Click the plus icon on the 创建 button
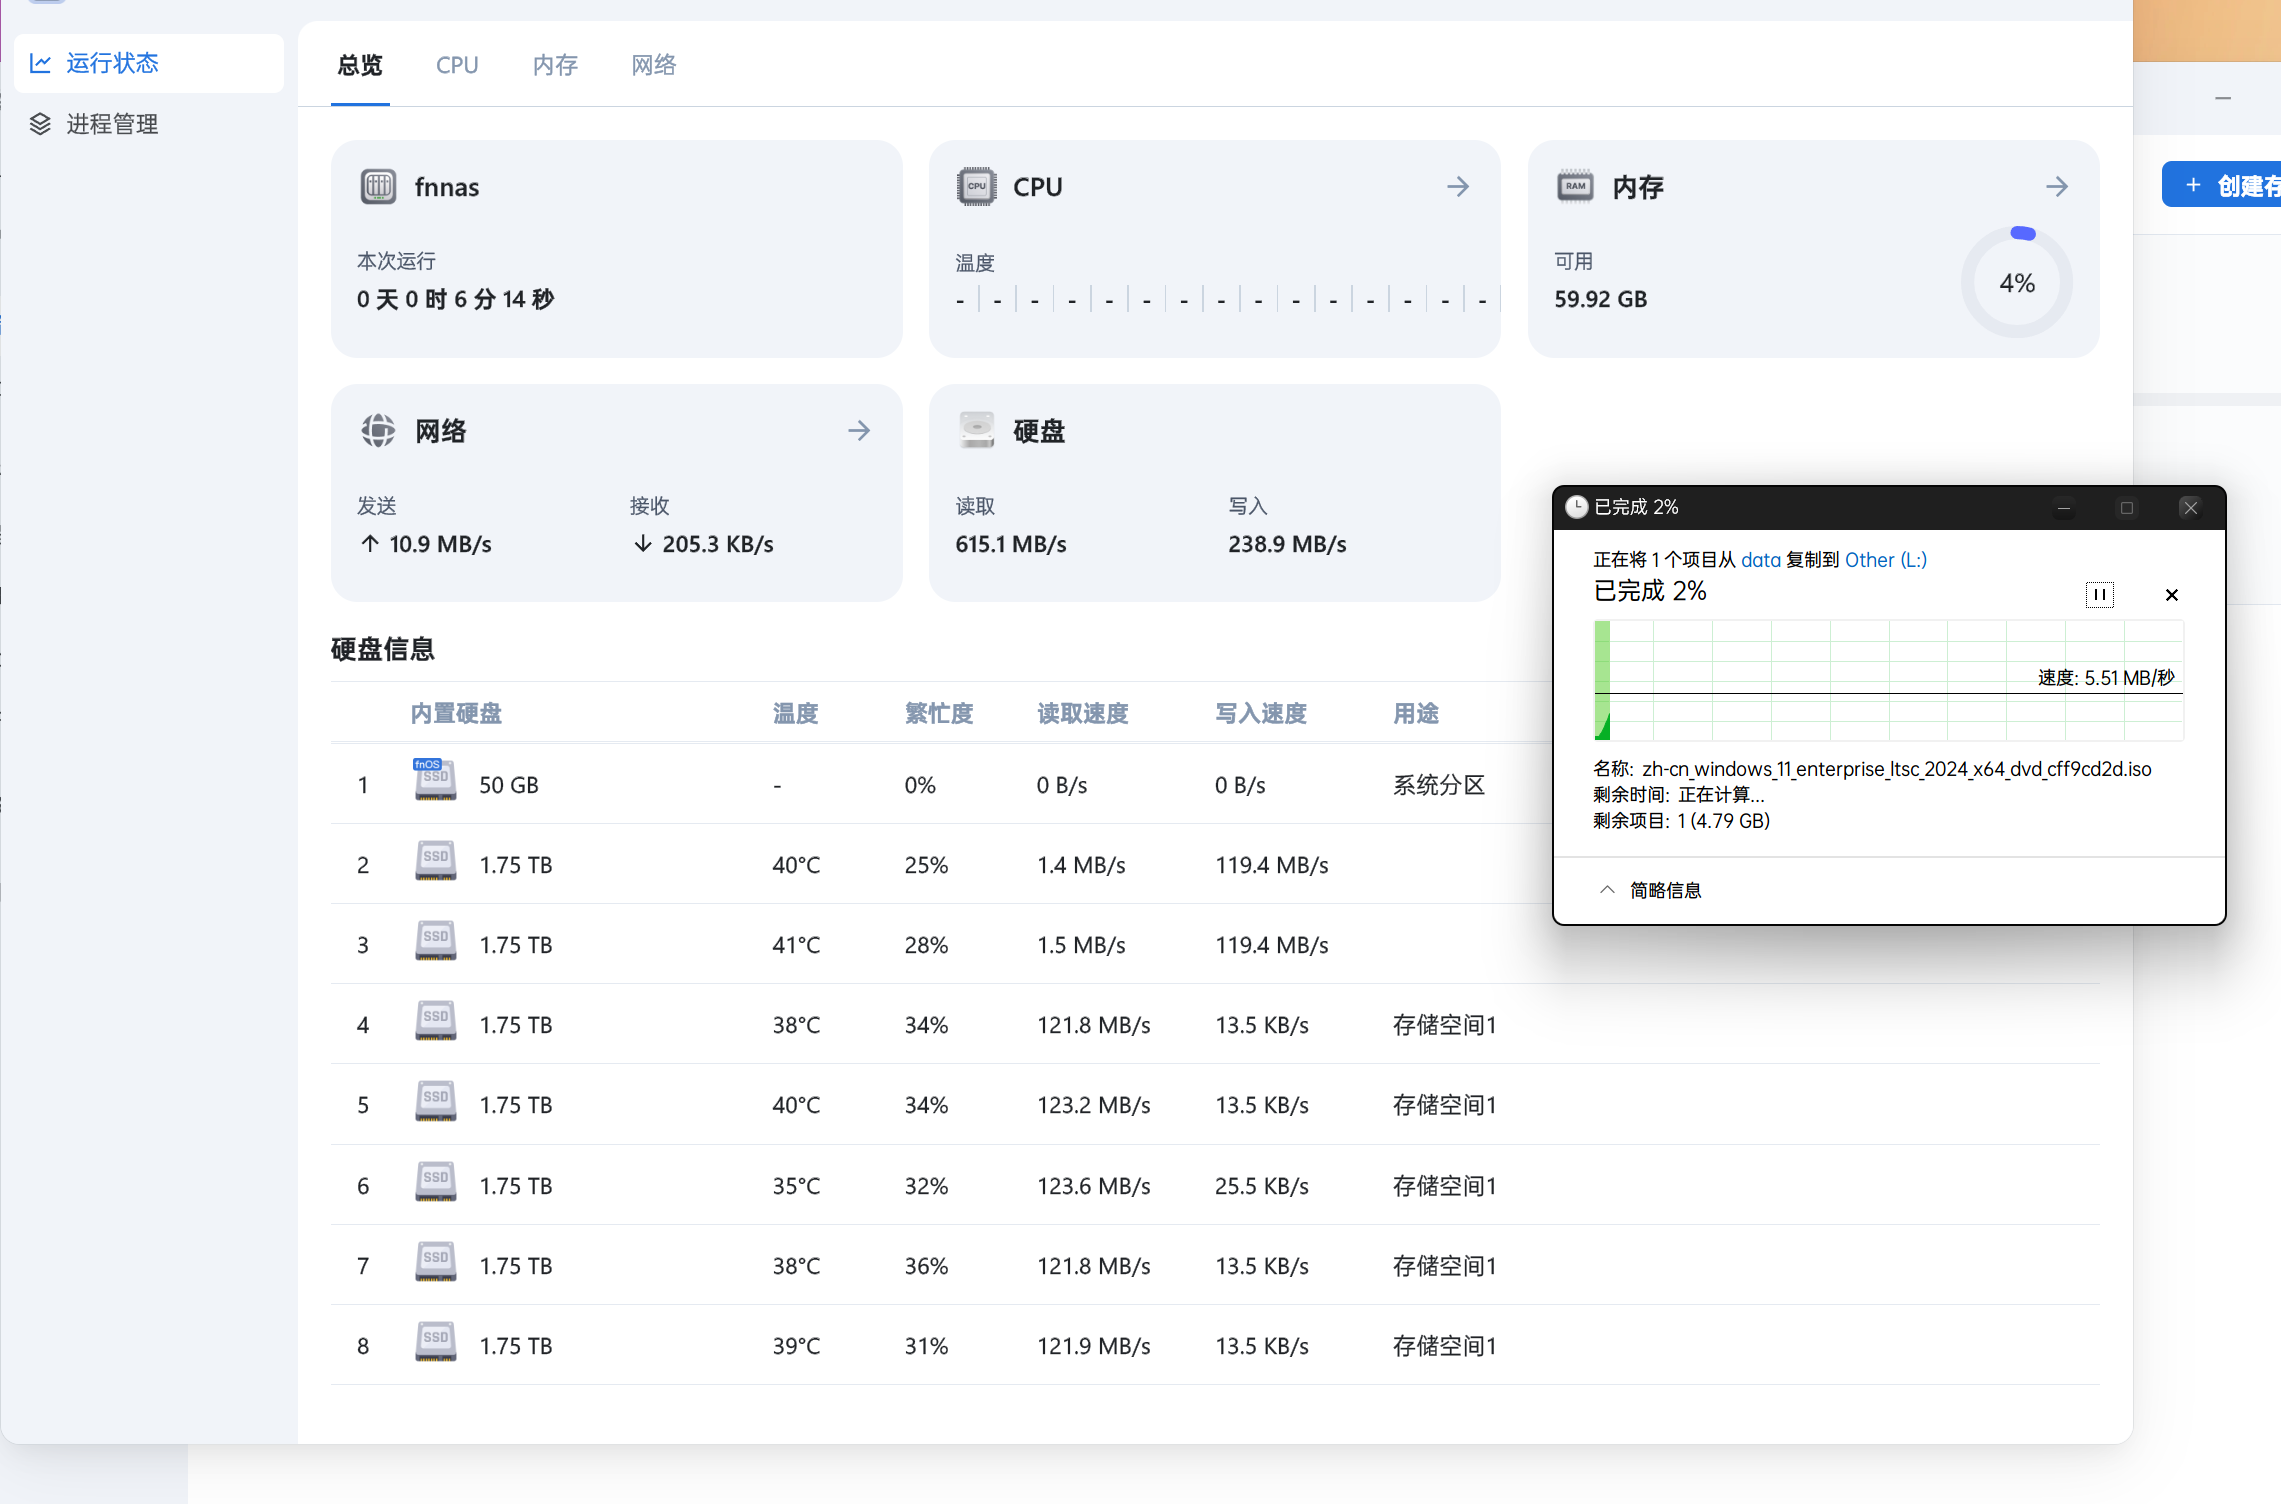The image size is (2281, 1504). tap(2193, 185)
